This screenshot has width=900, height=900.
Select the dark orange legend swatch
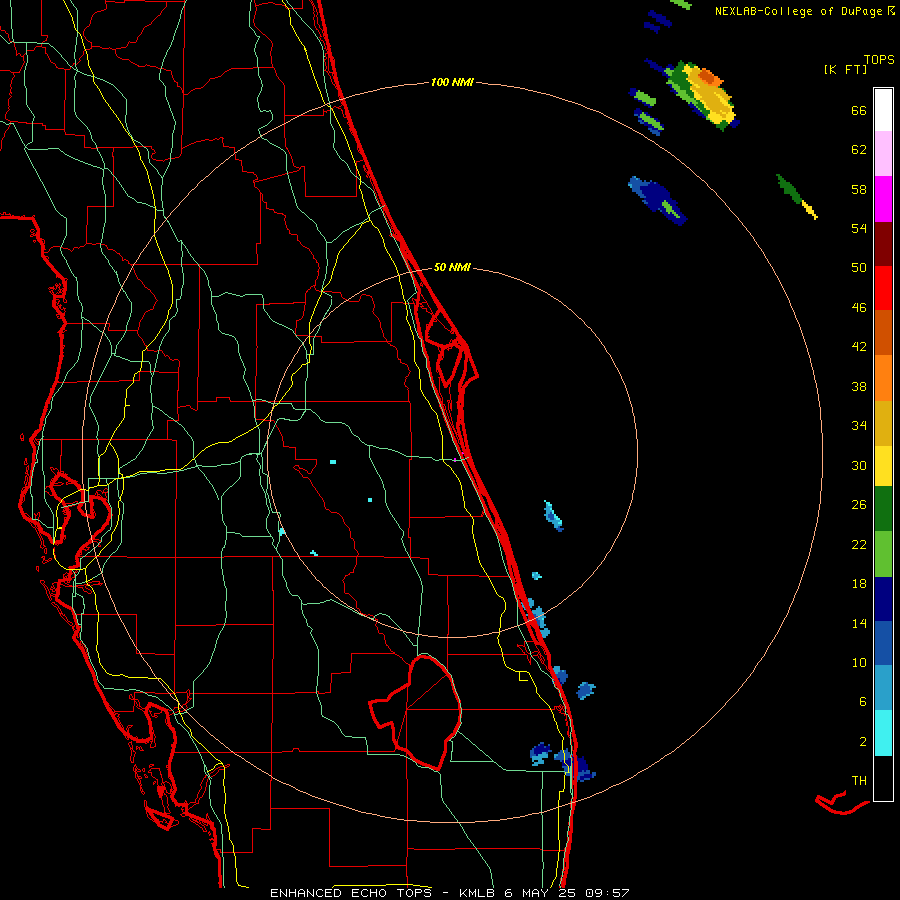click(x=883, y=332)
